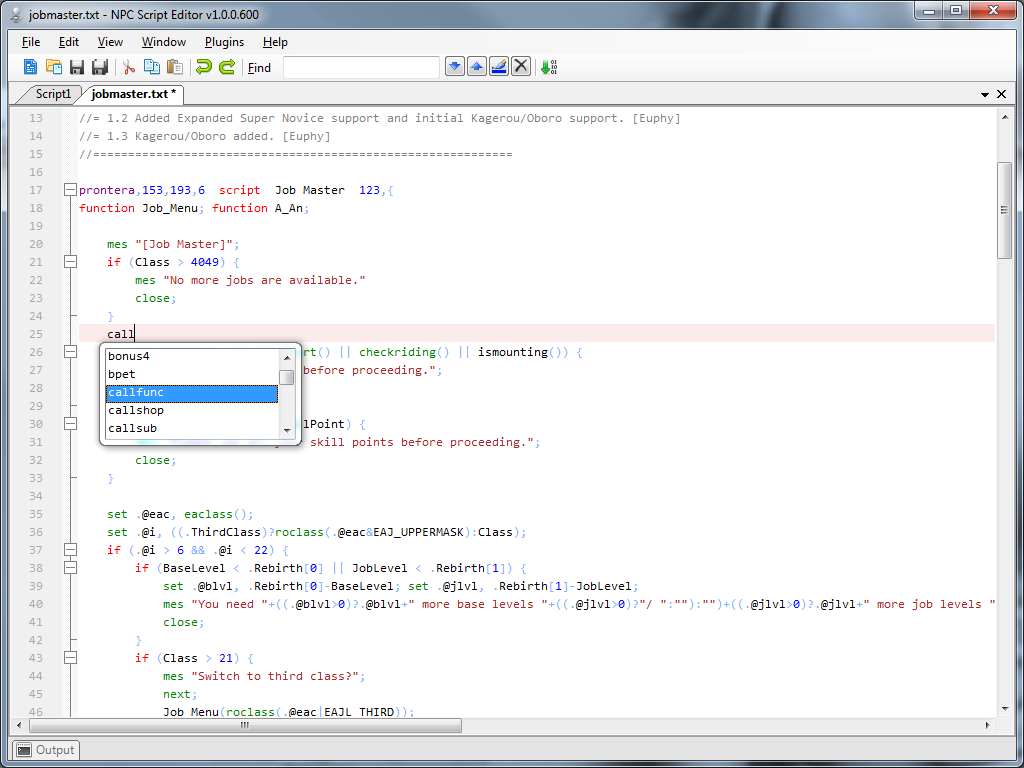The height and width of the screenshot is (768, 1024).
Task: Click the horizontal scrollbar thumb
Action: click(245, 725)
